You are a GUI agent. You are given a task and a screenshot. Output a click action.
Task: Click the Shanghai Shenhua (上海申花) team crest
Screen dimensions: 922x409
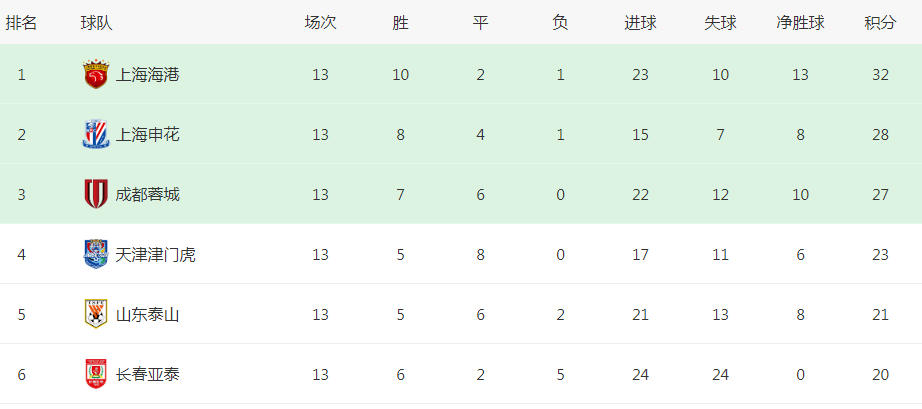tap(96, 135)
